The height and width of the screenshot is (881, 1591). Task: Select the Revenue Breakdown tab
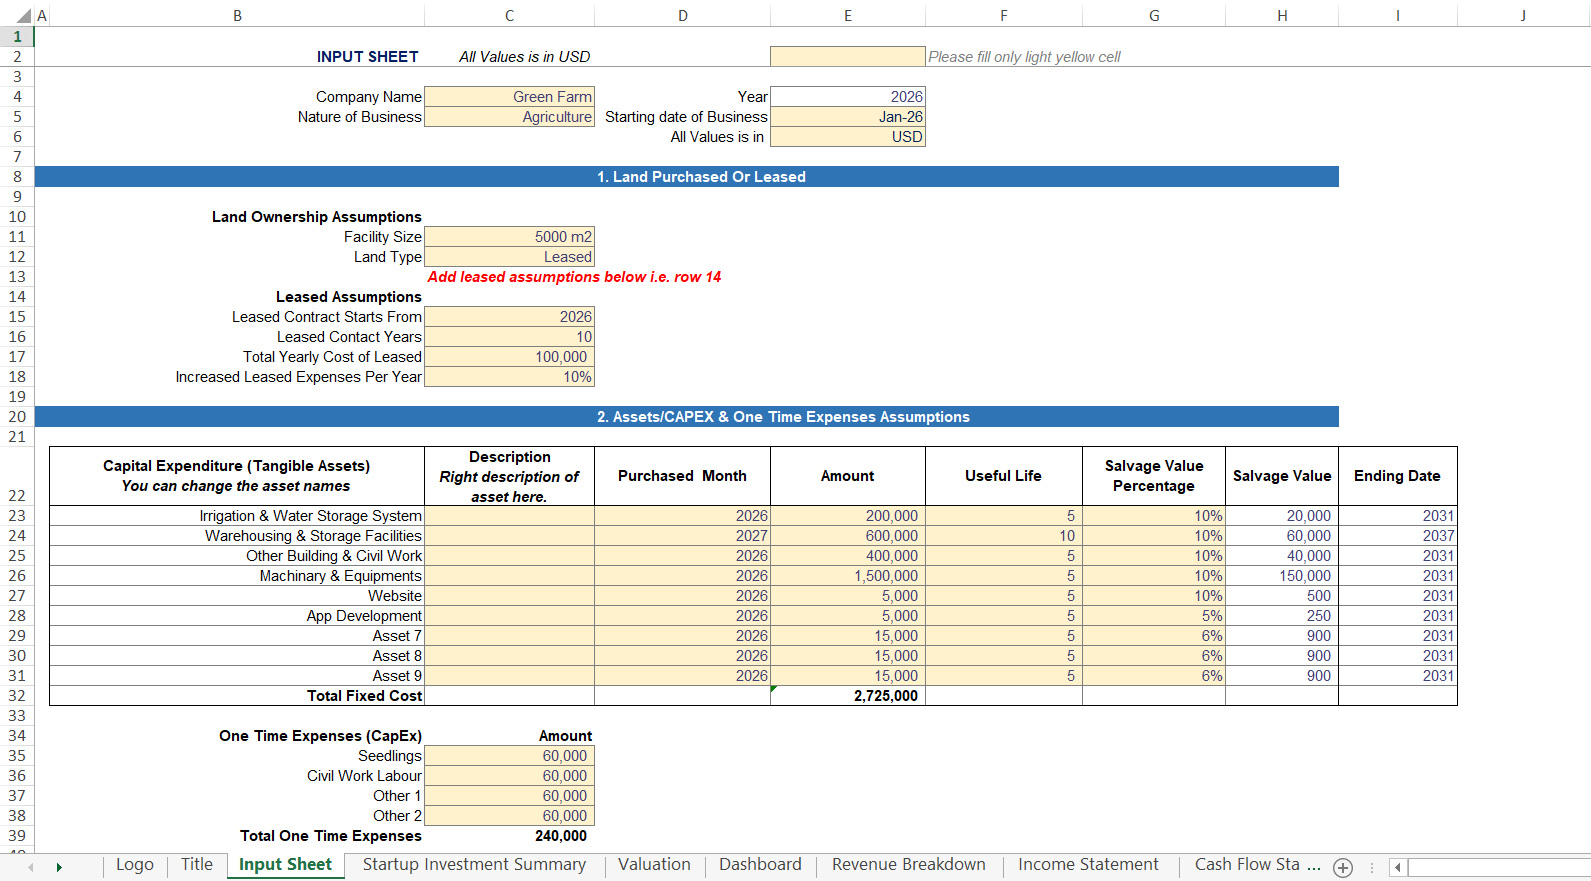908,865
